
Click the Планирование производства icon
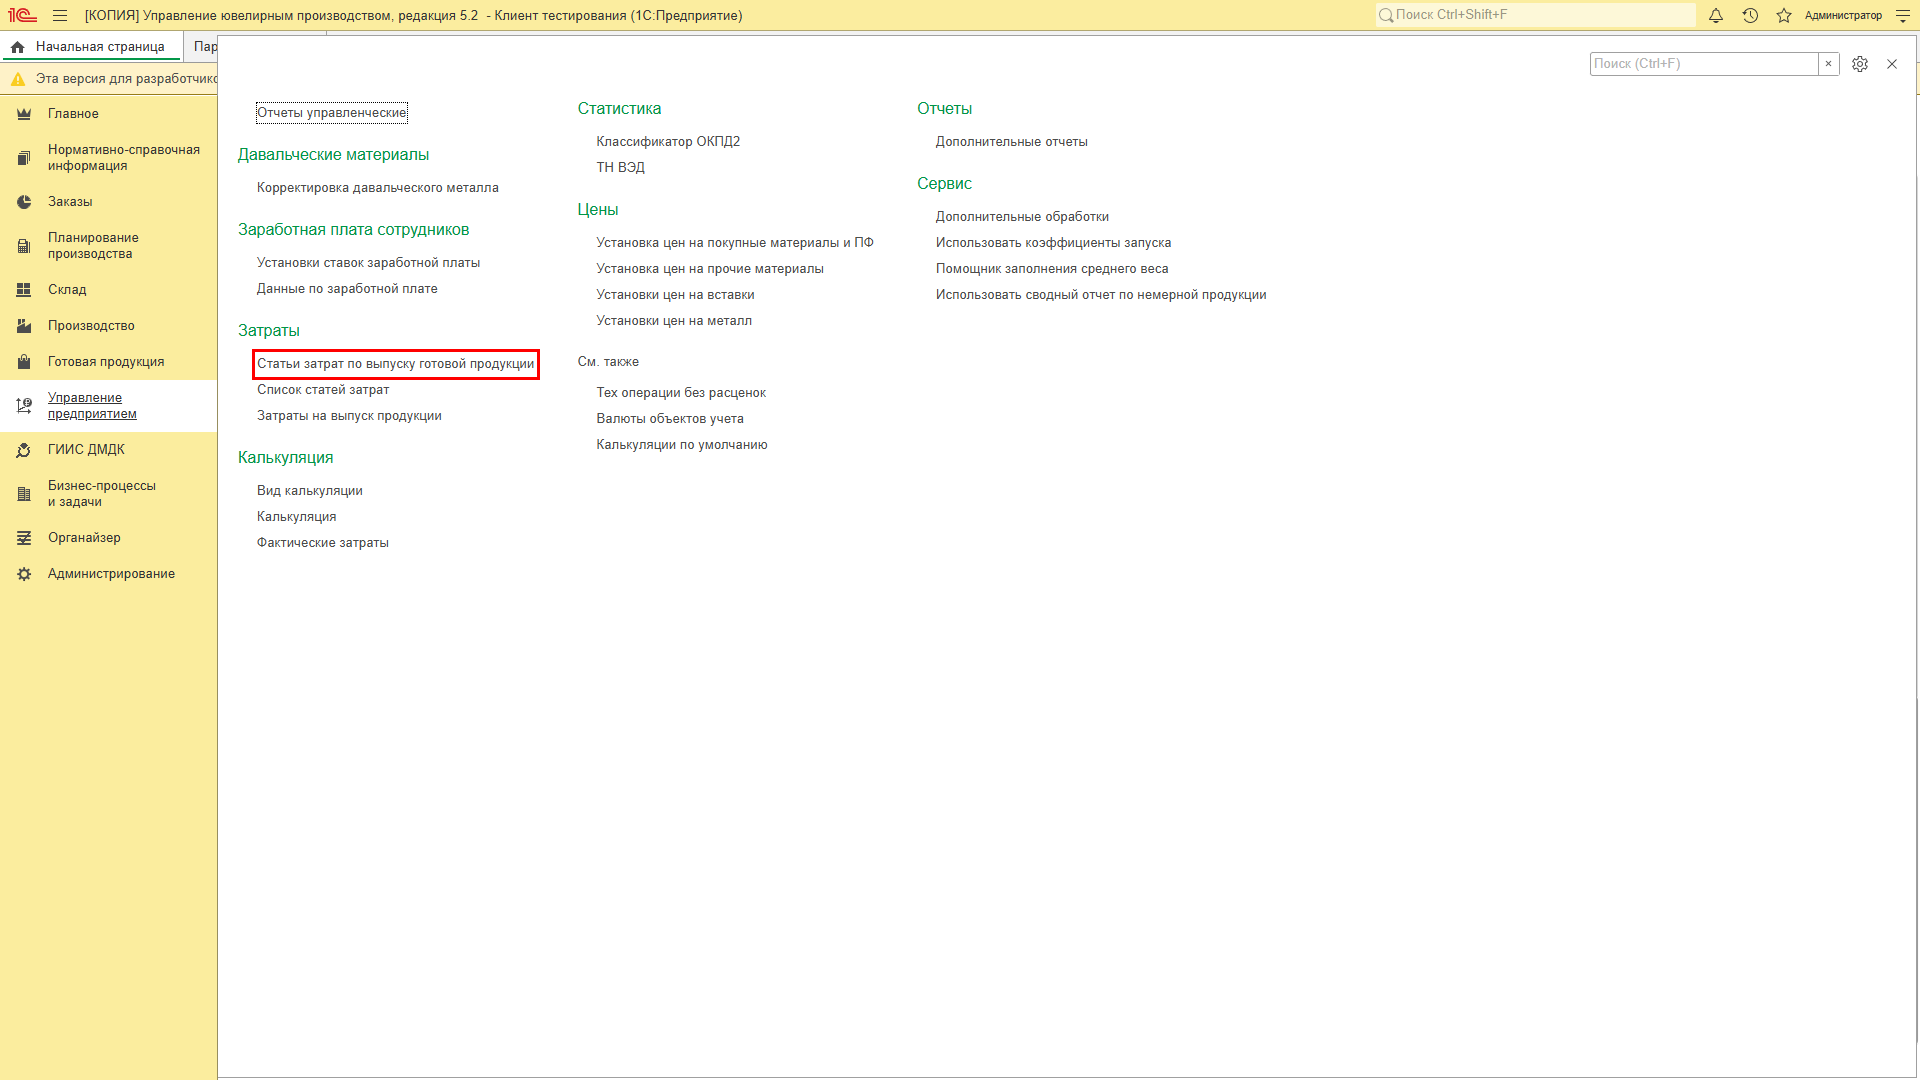coord(24,246)
